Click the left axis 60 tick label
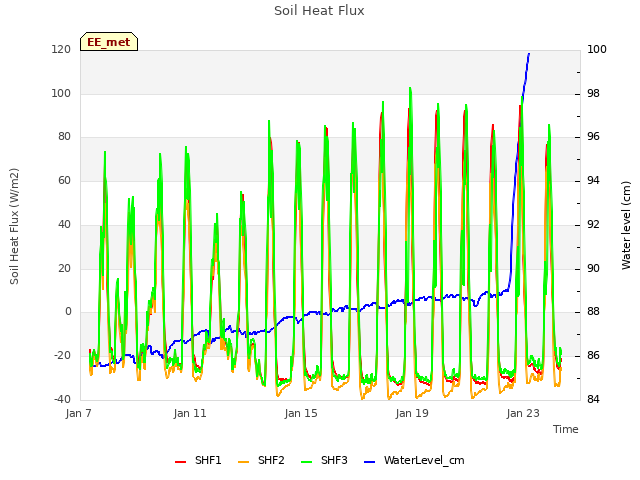This screenshot has width=640, height=480. pos(64,180)
